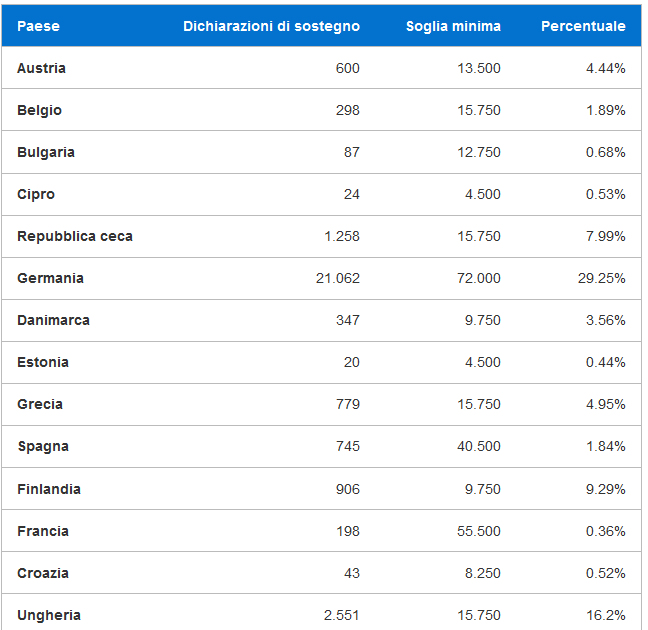Click Finlandia's 9.29% percentage value
Viewport: 648px width, 630px height.
point(605,489)
